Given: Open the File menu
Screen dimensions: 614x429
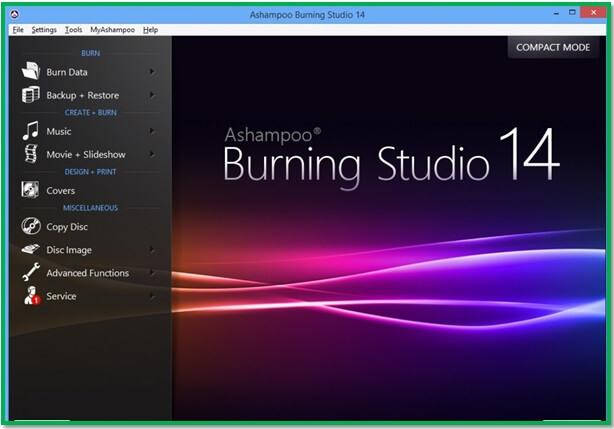Looking at the screenshot, I should click(x=18, y=30).
